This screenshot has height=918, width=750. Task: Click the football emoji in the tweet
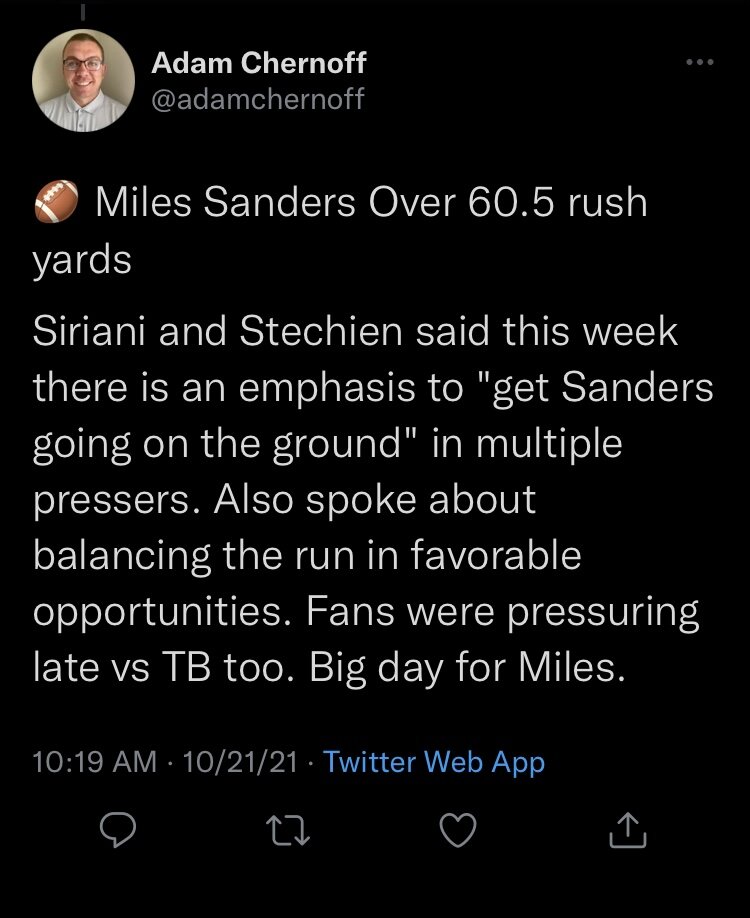56,204
